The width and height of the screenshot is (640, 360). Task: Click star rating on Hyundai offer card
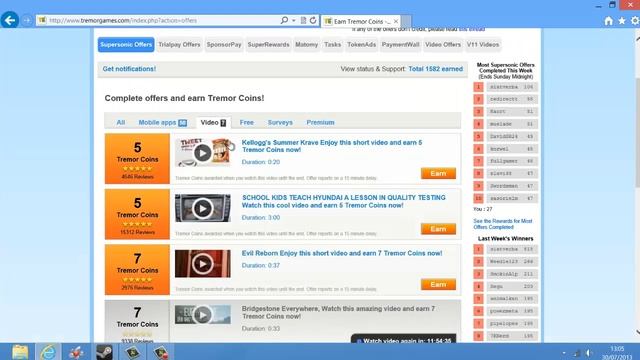137,224
